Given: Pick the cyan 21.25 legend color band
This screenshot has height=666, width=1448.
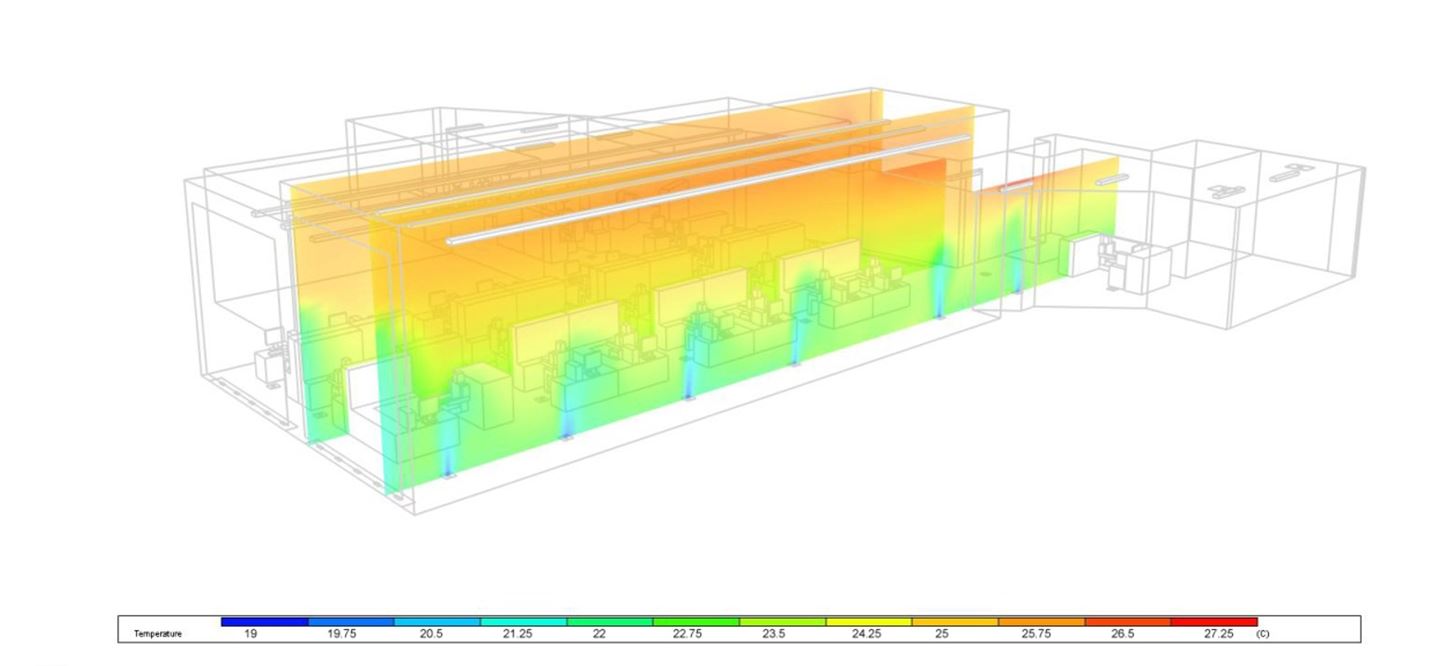Looking at the screenshot, I should pos(523,622).
